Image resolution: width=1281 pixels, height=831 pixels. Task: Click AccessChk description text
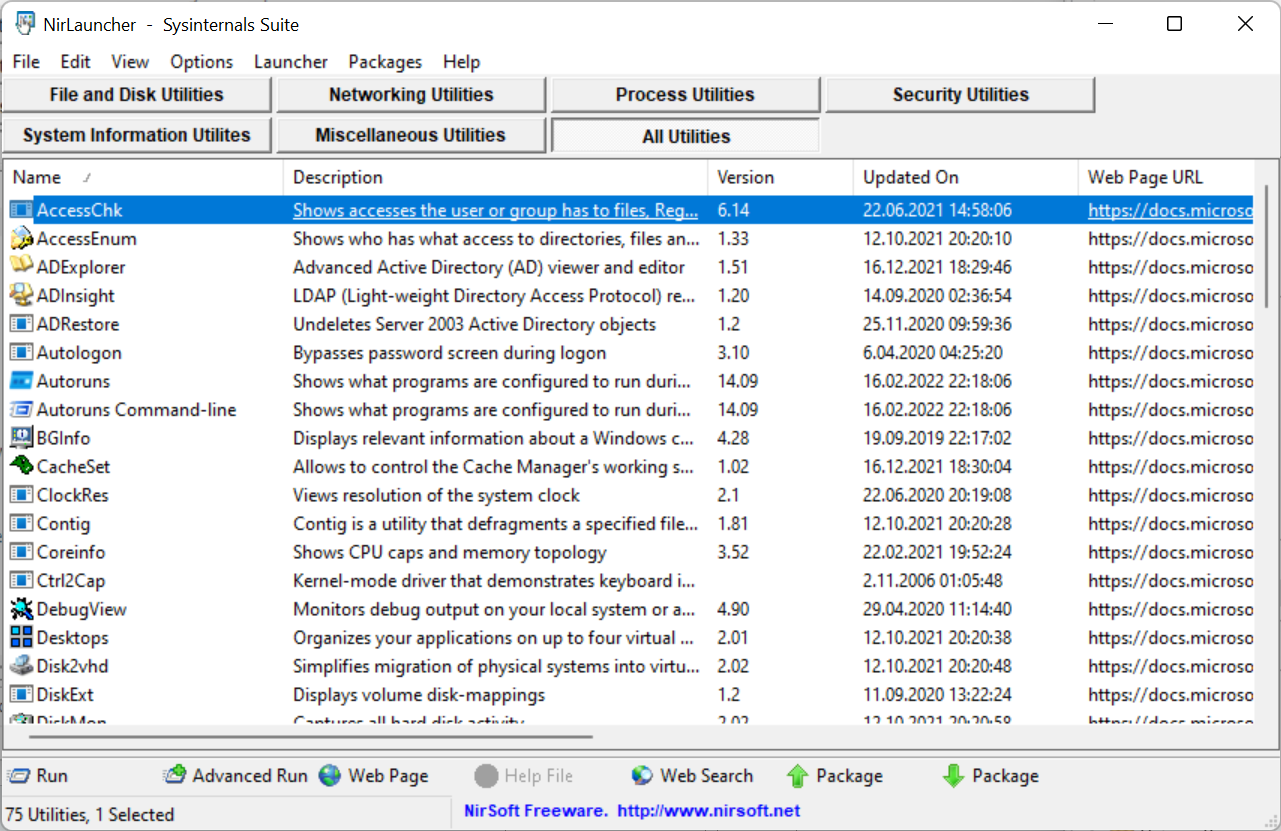pyautogui.click(x=495, y=211)
